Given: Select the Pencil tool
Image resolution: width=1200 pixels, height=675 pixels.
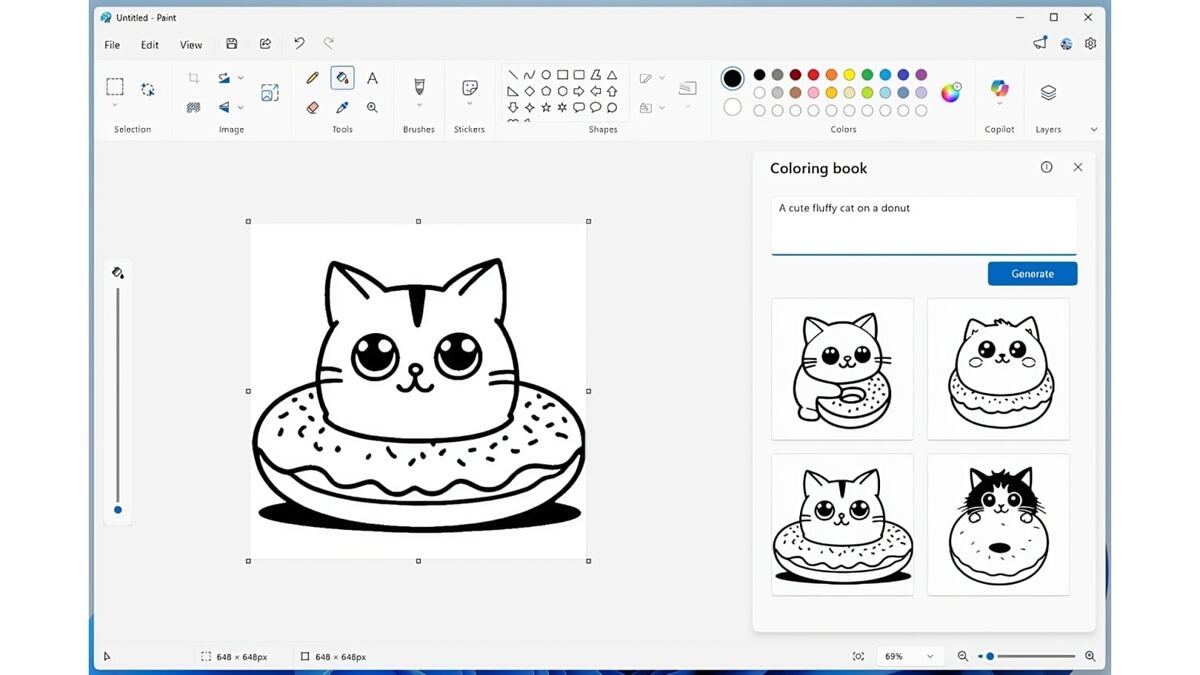Looking at the screenshot, I should (x=311, y=77).
